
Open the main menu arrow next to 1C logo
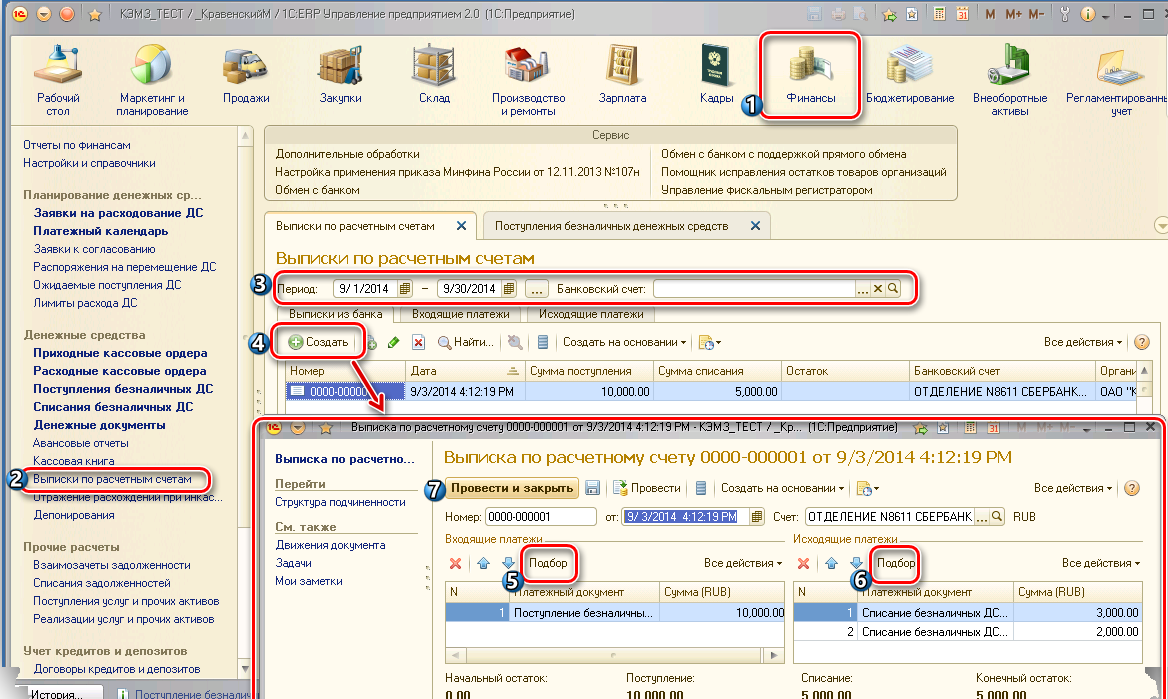[x=44, y=14]
